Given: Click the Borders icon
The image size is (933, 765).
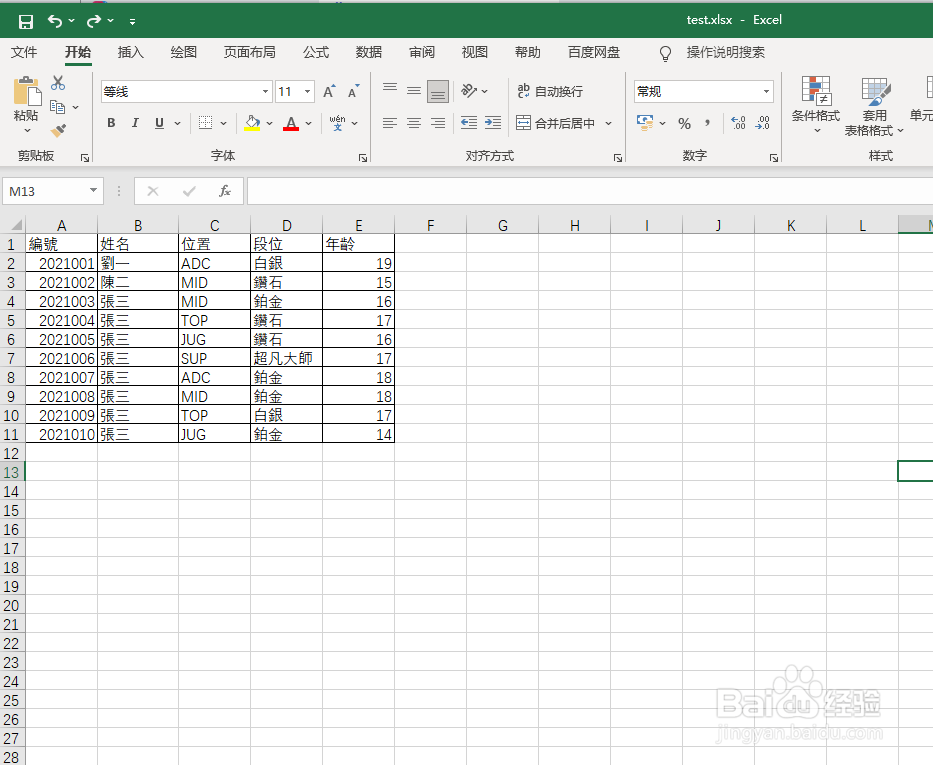Looking at the screenshot, I should (205, 123).
